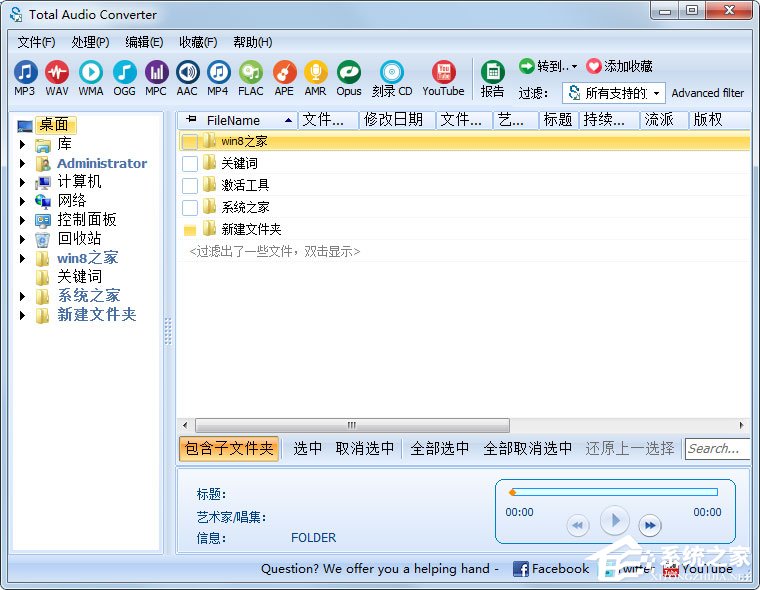The height and width of the screenshot is (590, 760).
Task: Open the 激活工具 folder row
Action: (x=464, y=185)
